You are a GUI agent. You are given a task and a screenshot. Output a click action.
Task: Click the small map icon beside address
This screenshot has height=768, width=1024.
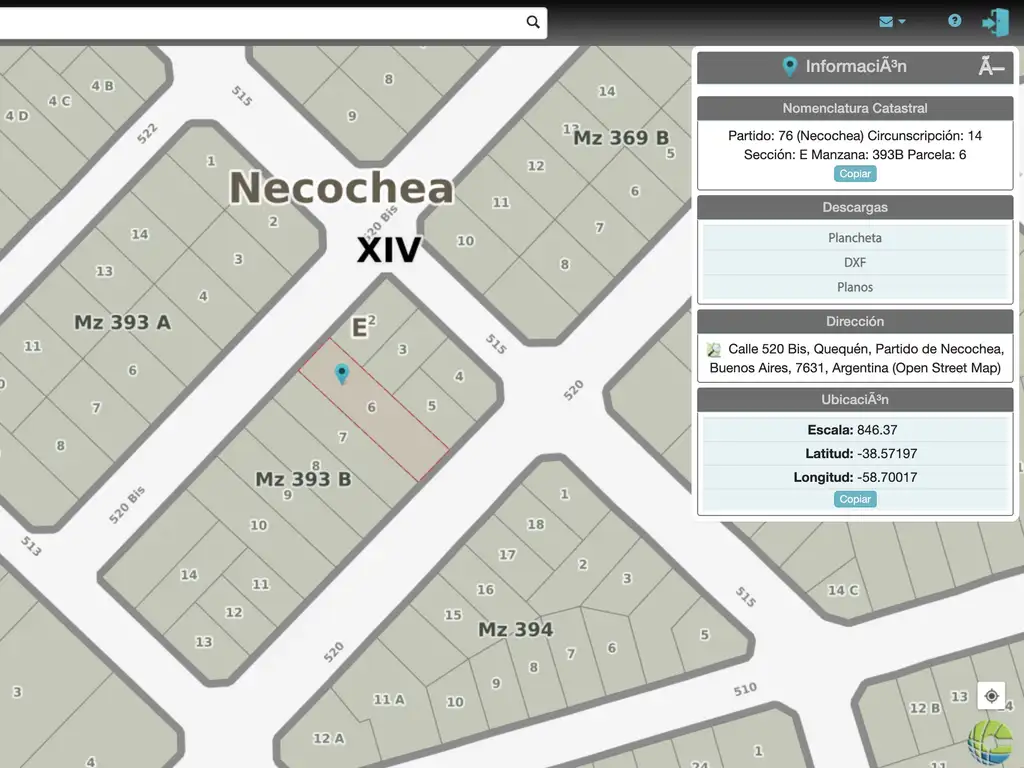(714, 349)
